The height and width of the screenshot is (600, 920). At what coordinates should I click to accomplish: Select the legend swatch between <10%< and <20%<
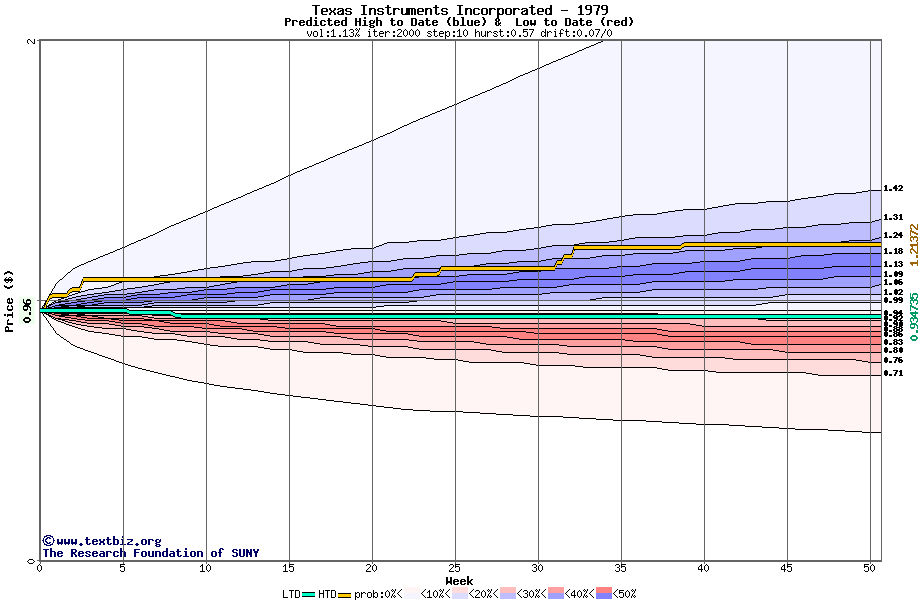[459, 594]
